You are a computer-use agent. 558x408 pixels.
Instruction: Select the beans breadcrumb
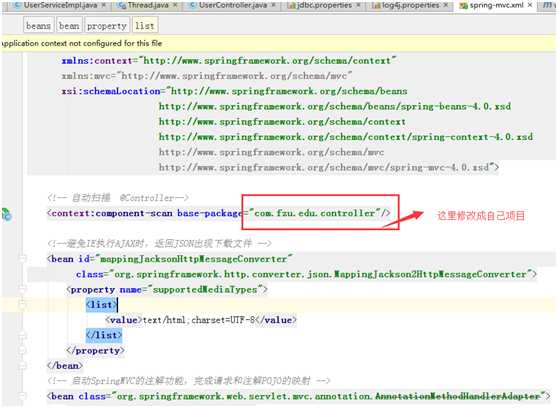(x=38, y=26)
